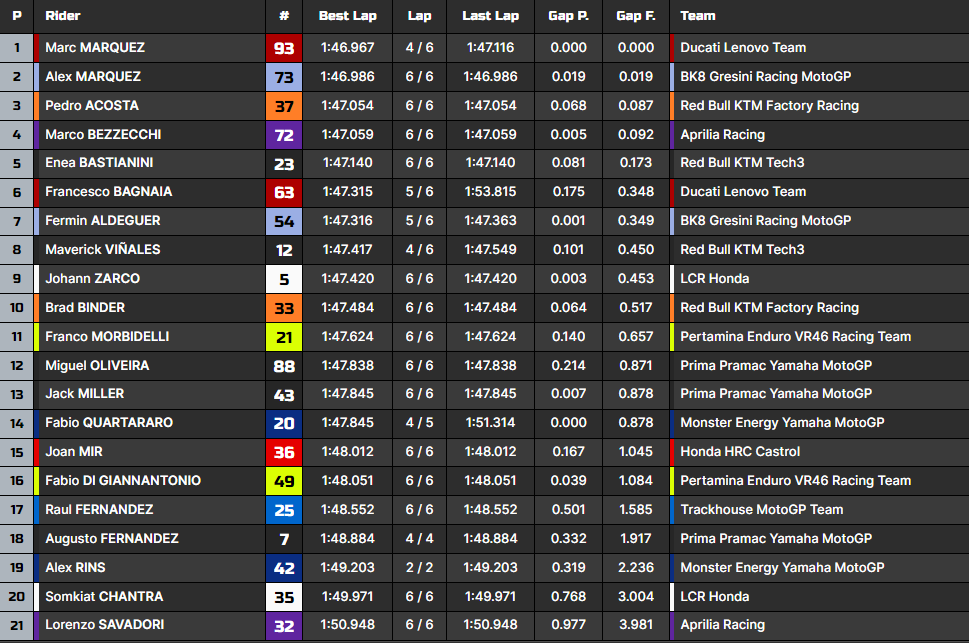The height and width of the screenshot is (643, 969).
Task: Select Pedro Acosta's orange number 37 badge
Action: [284, 106]
